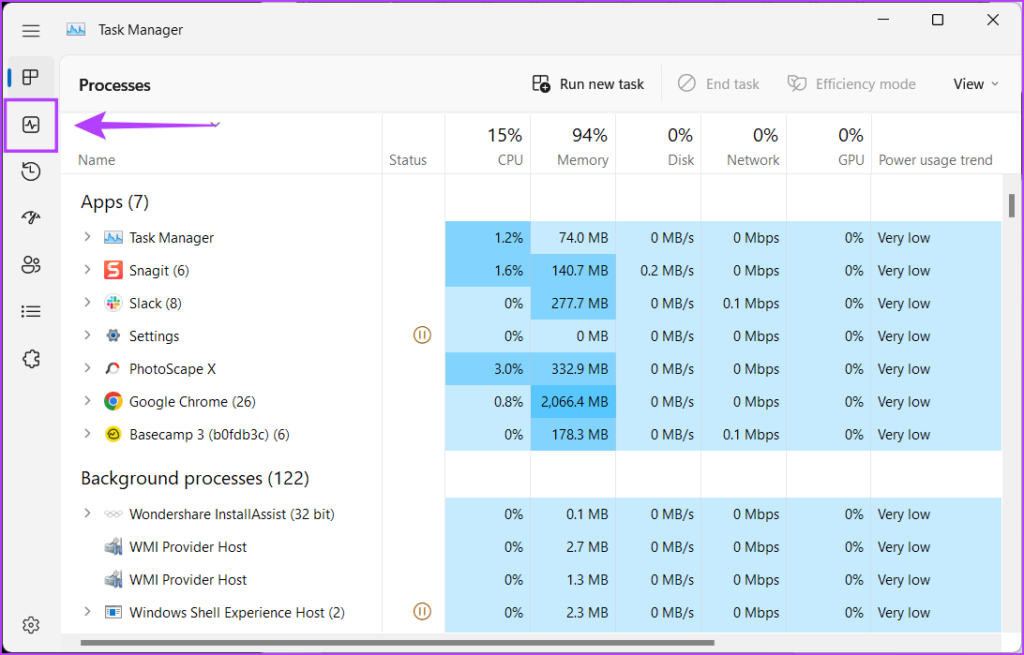Go to the Users sidebar icon

click(x=31, y=265)
